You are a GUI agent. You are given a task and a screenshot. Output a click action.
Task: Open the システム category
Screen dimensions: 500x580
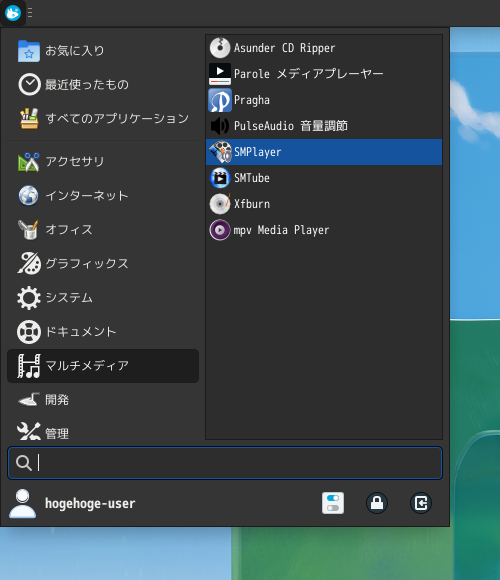click(103, 298)
